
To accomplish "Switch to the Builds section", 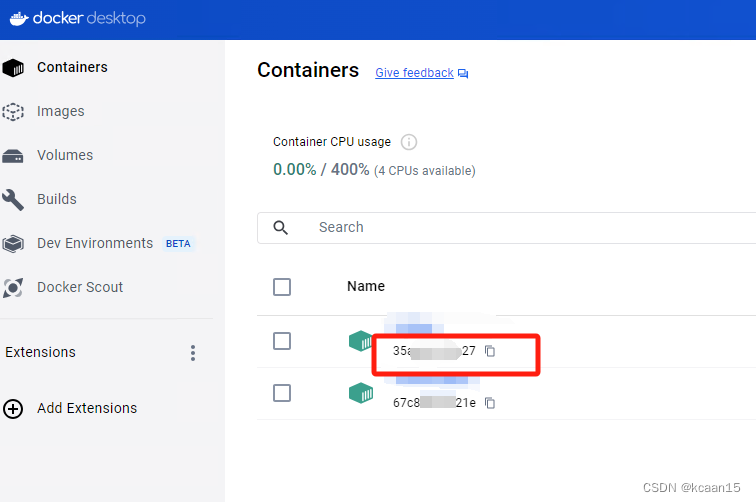I will click(57, 199).
